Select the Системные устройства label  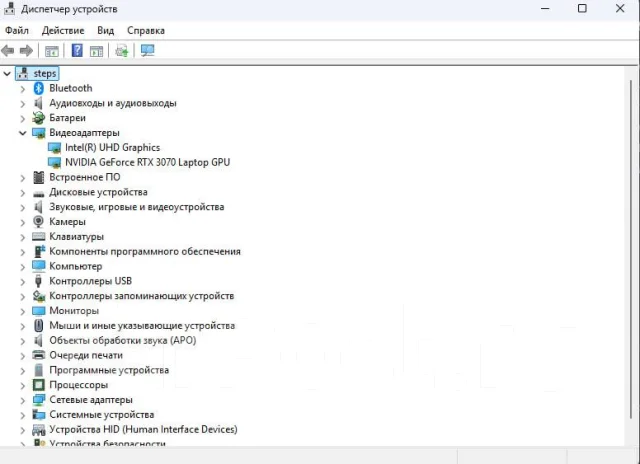pyautogui.click(x=102, y=414)
